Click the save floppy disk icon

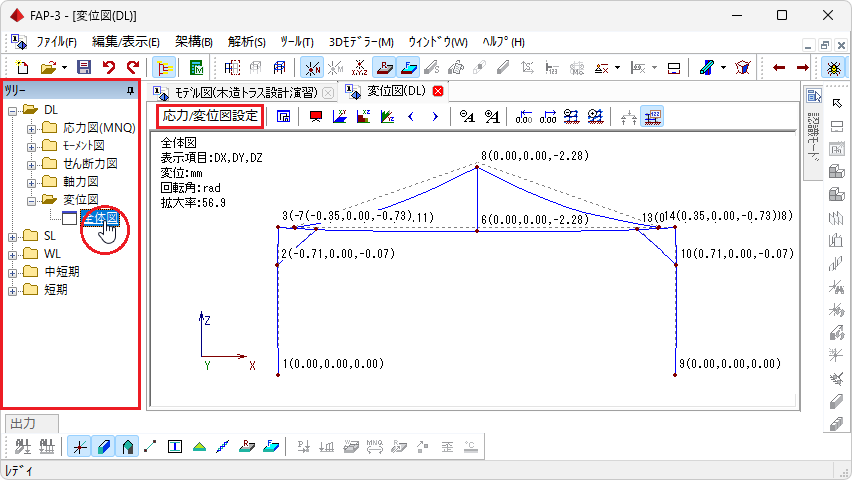click(84, 67)
